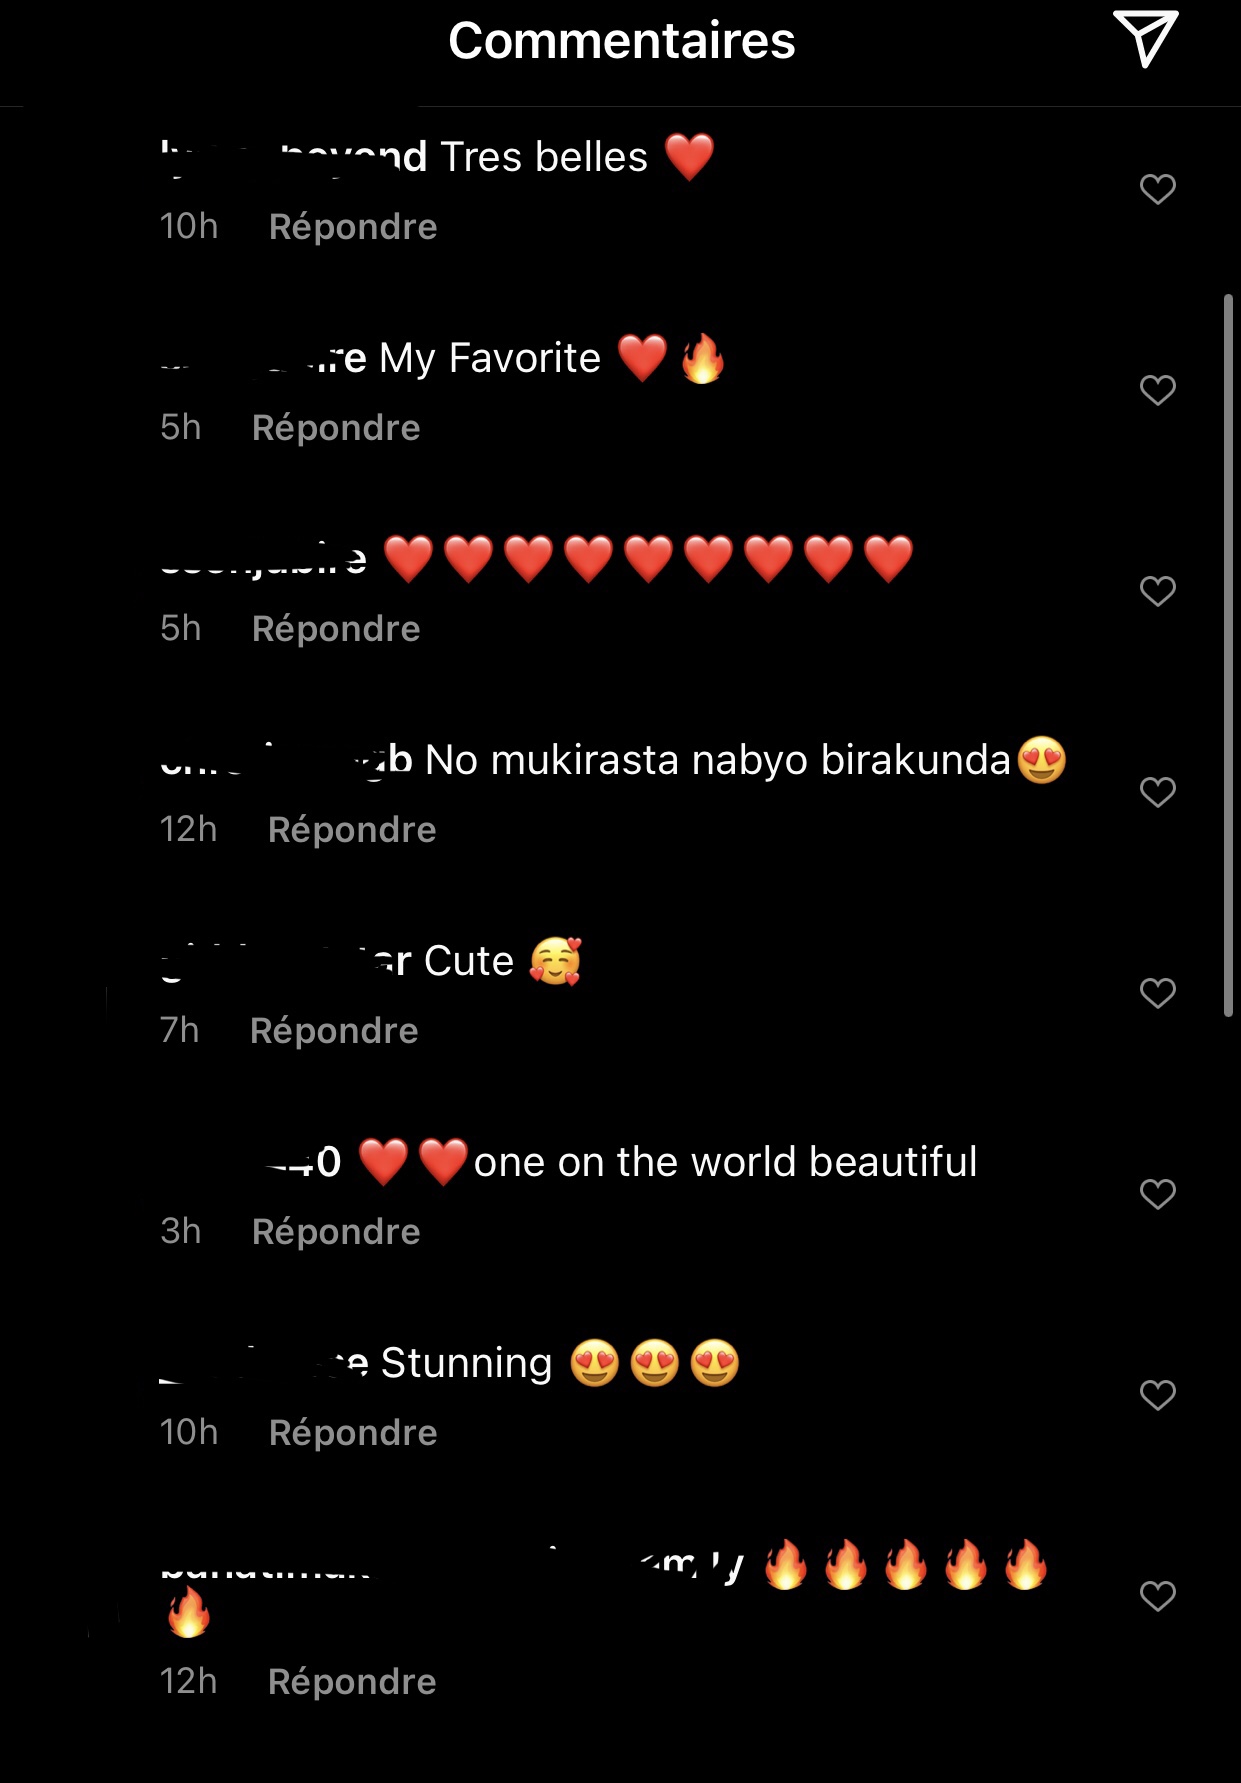Viewport: 1241px width, 1783px height.
Task: Like the nine red hearts comment
Action: point(1158,591)
